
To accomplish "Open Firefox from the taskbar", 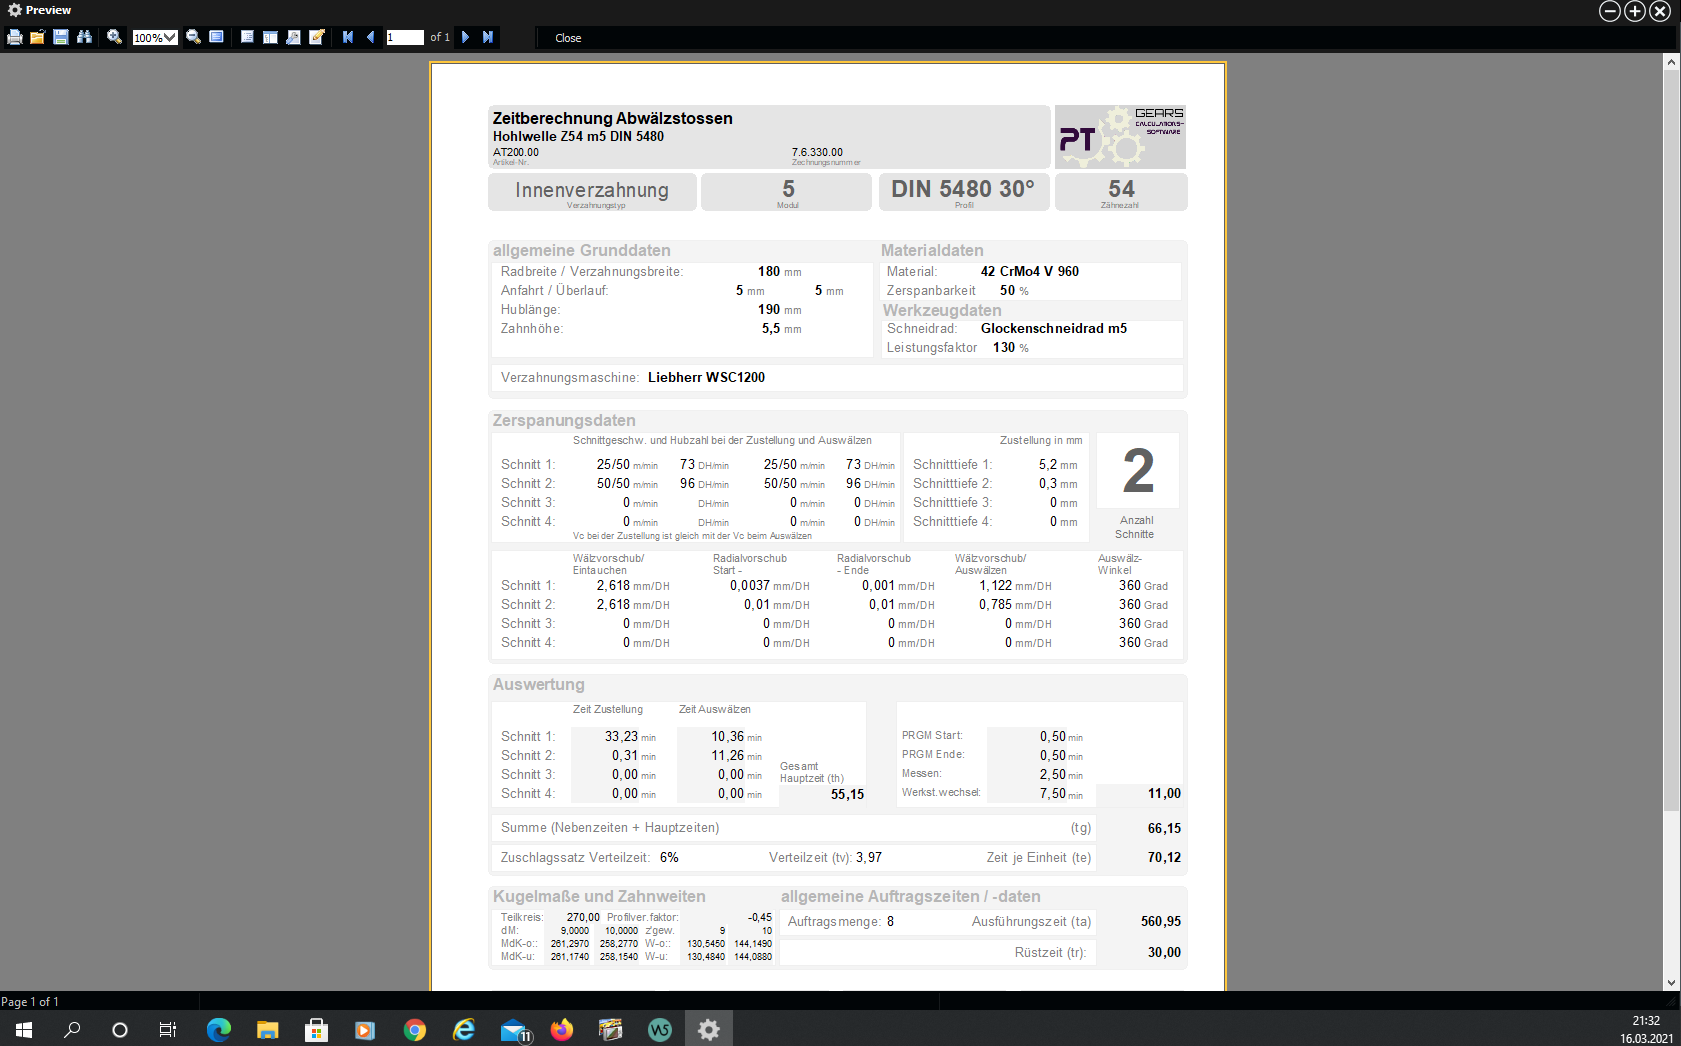I will pos(562,1029).
